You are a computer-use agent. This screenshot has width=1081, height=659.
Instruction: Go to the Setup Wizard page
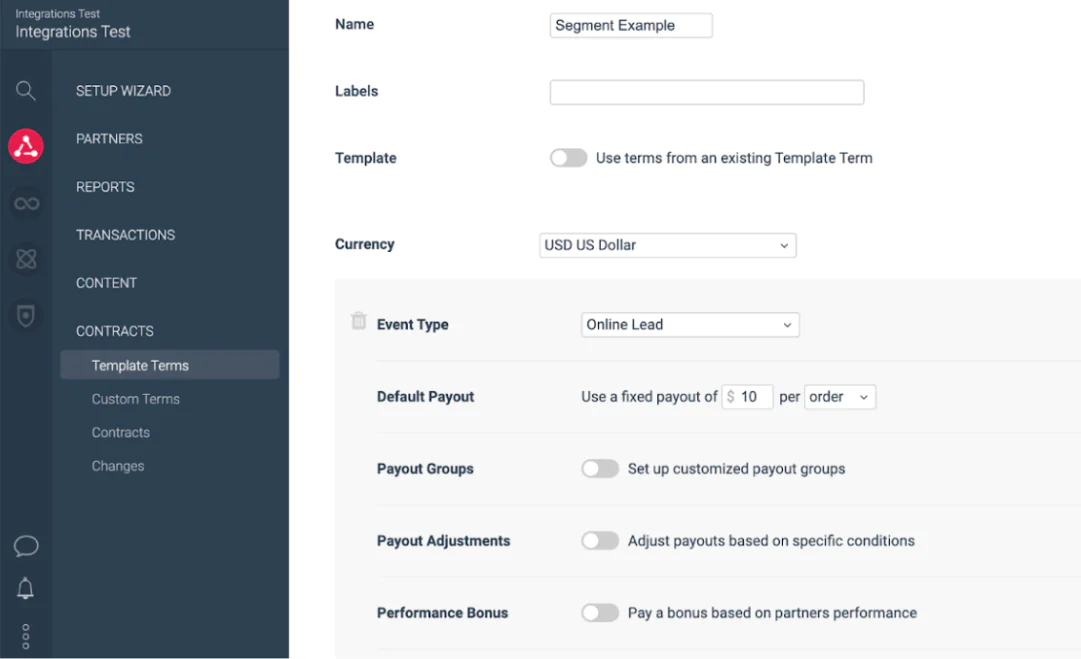[x=125, y=90]
